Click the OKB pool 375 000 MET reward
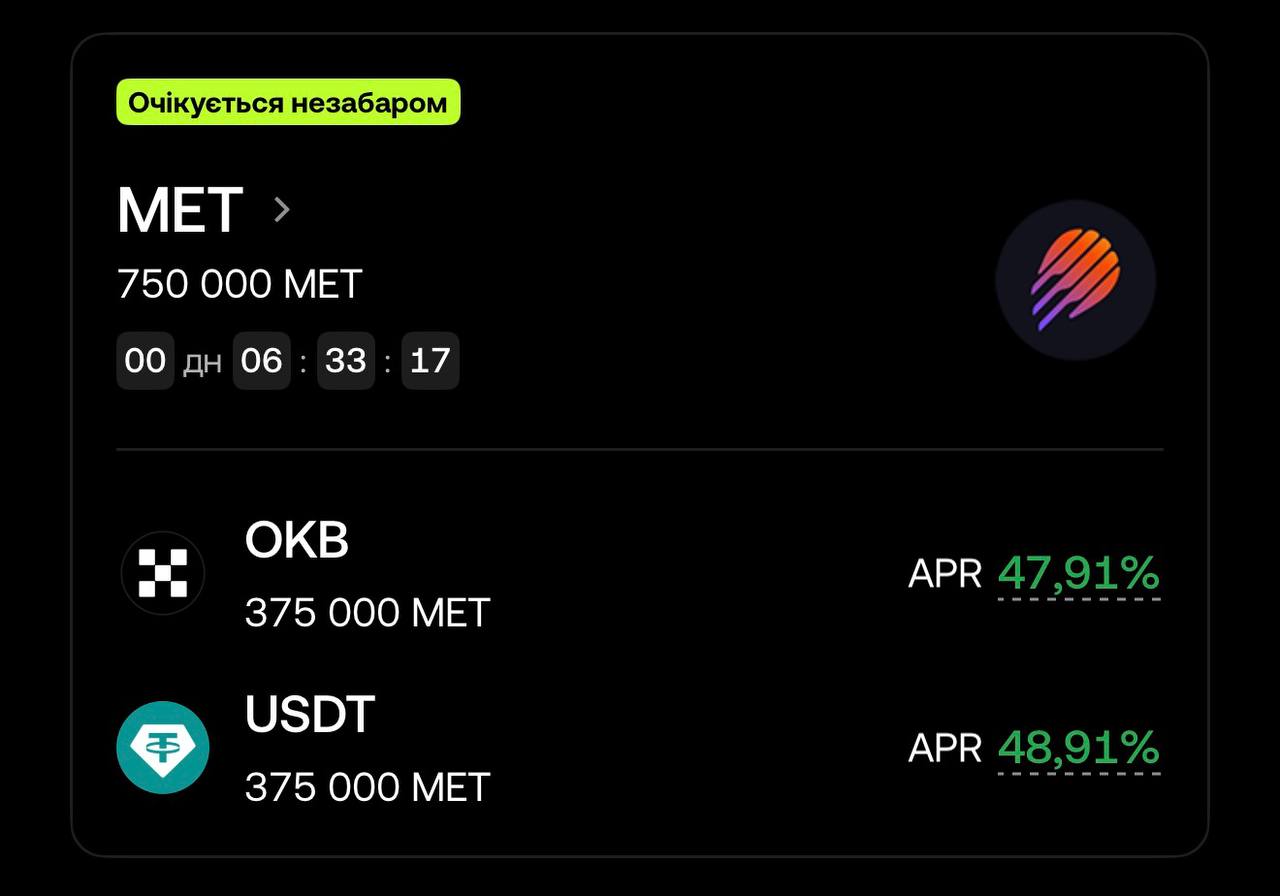This screenshot has height=896, width=1280. 367,612
